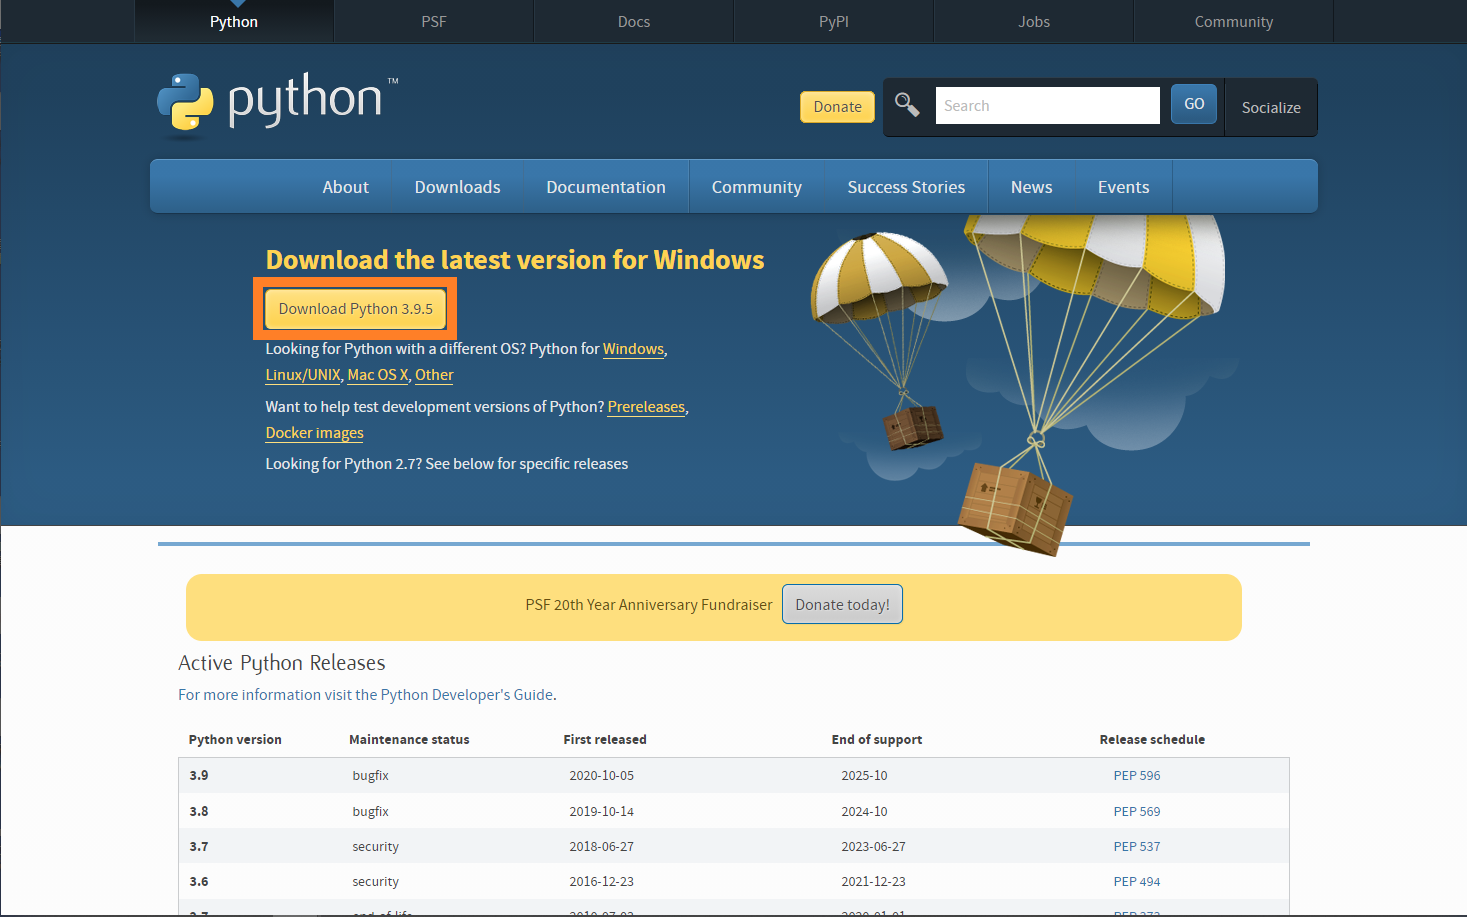Select the 3.8 version cell
The width and height of the screenshot is (1467, 917).
199,812
